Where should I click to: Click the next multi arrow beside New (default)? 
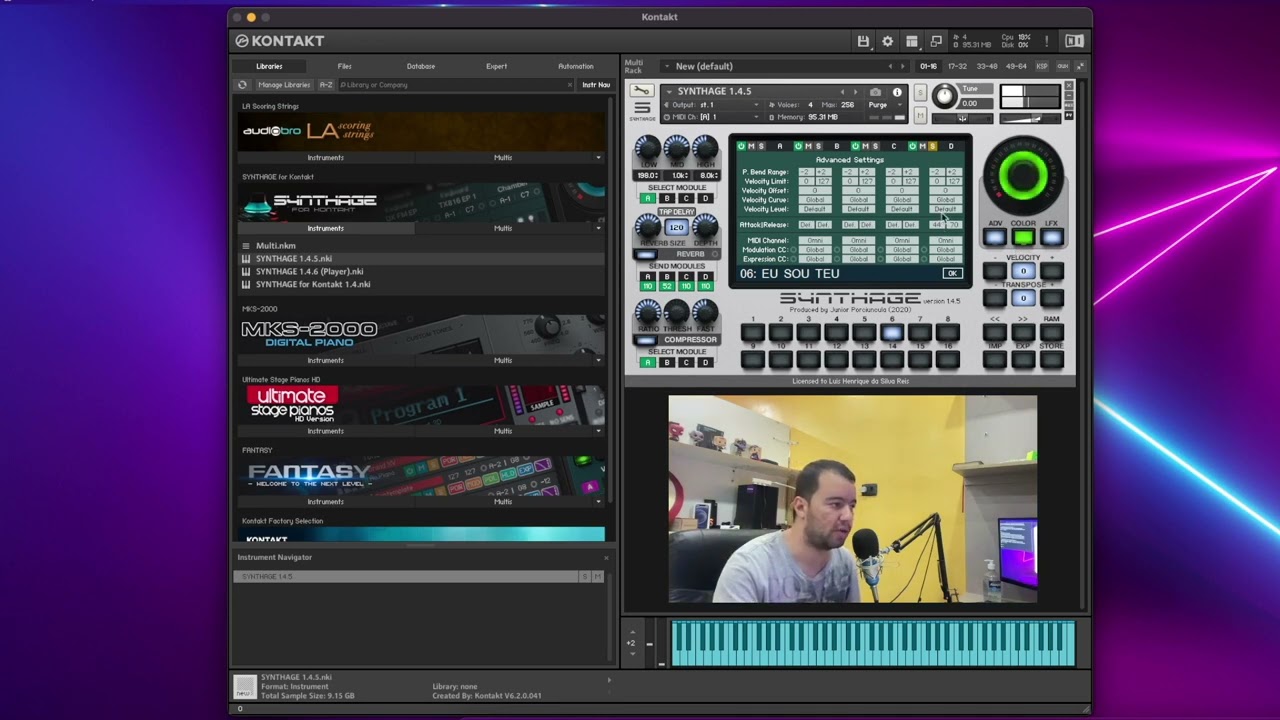coord(903,66)
